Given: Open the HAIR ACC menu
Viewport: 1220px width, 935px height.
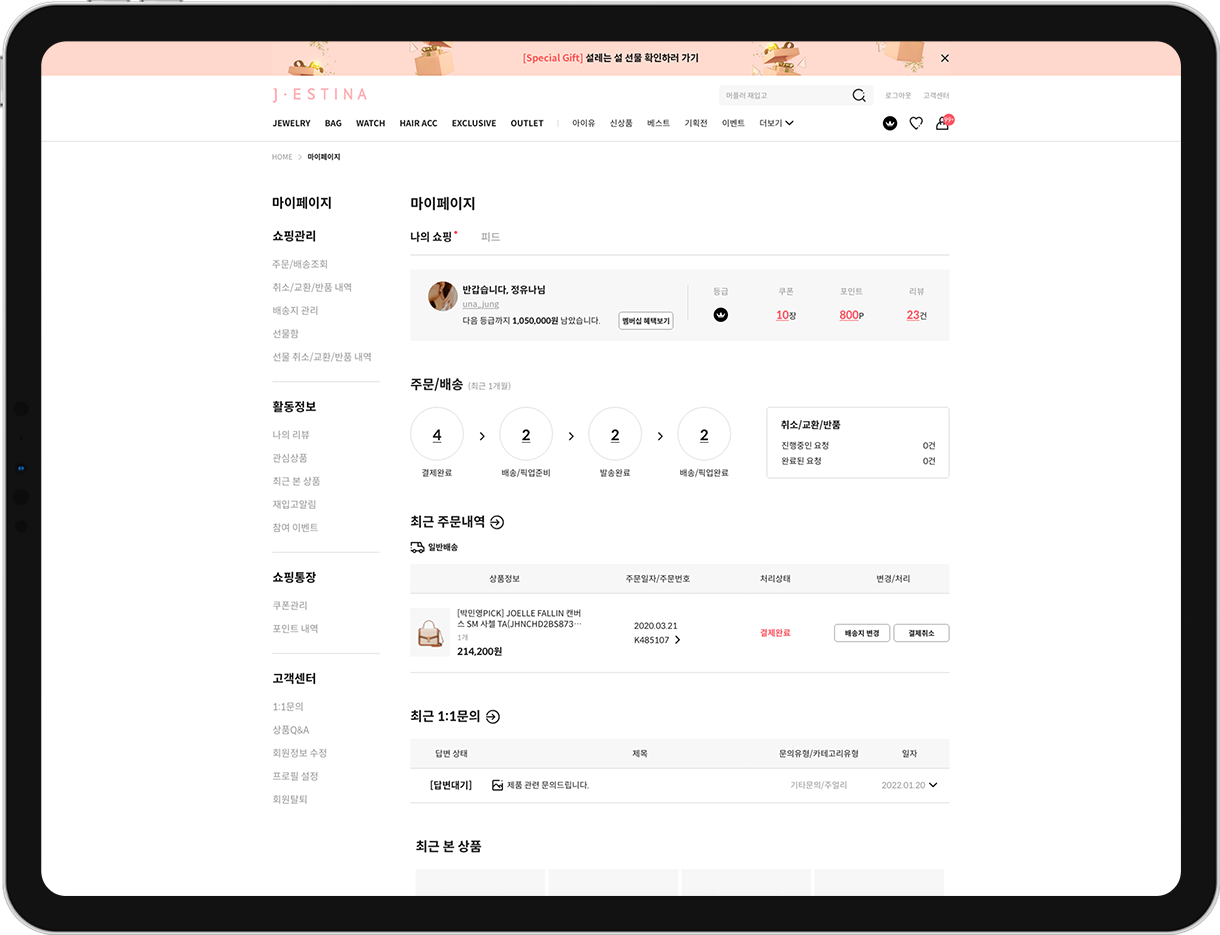Looking at the screenshot, I should click(418, 123).
